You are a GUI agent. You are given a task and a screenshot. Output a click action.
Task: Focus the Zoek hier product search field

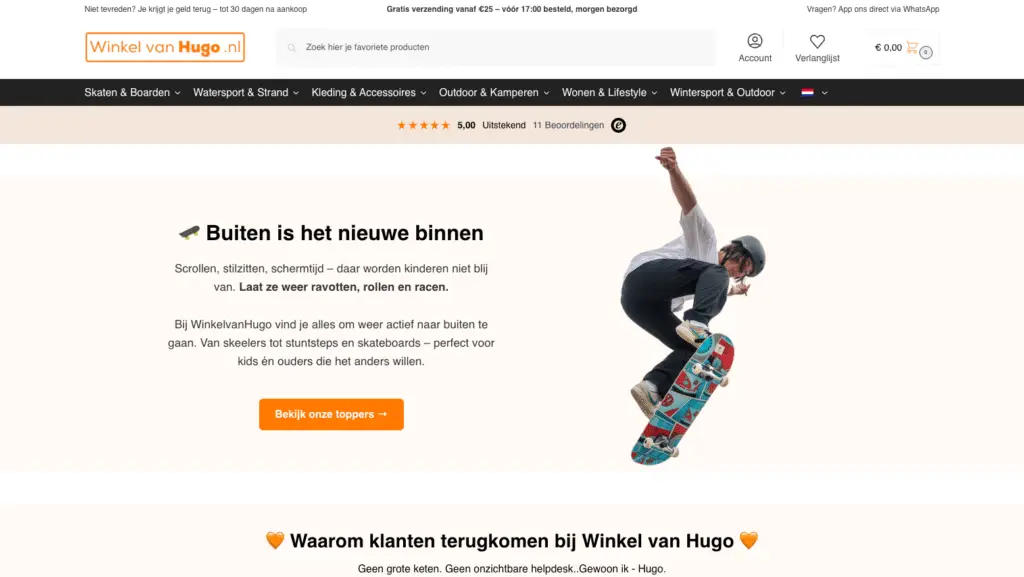[x=496, y=47]
